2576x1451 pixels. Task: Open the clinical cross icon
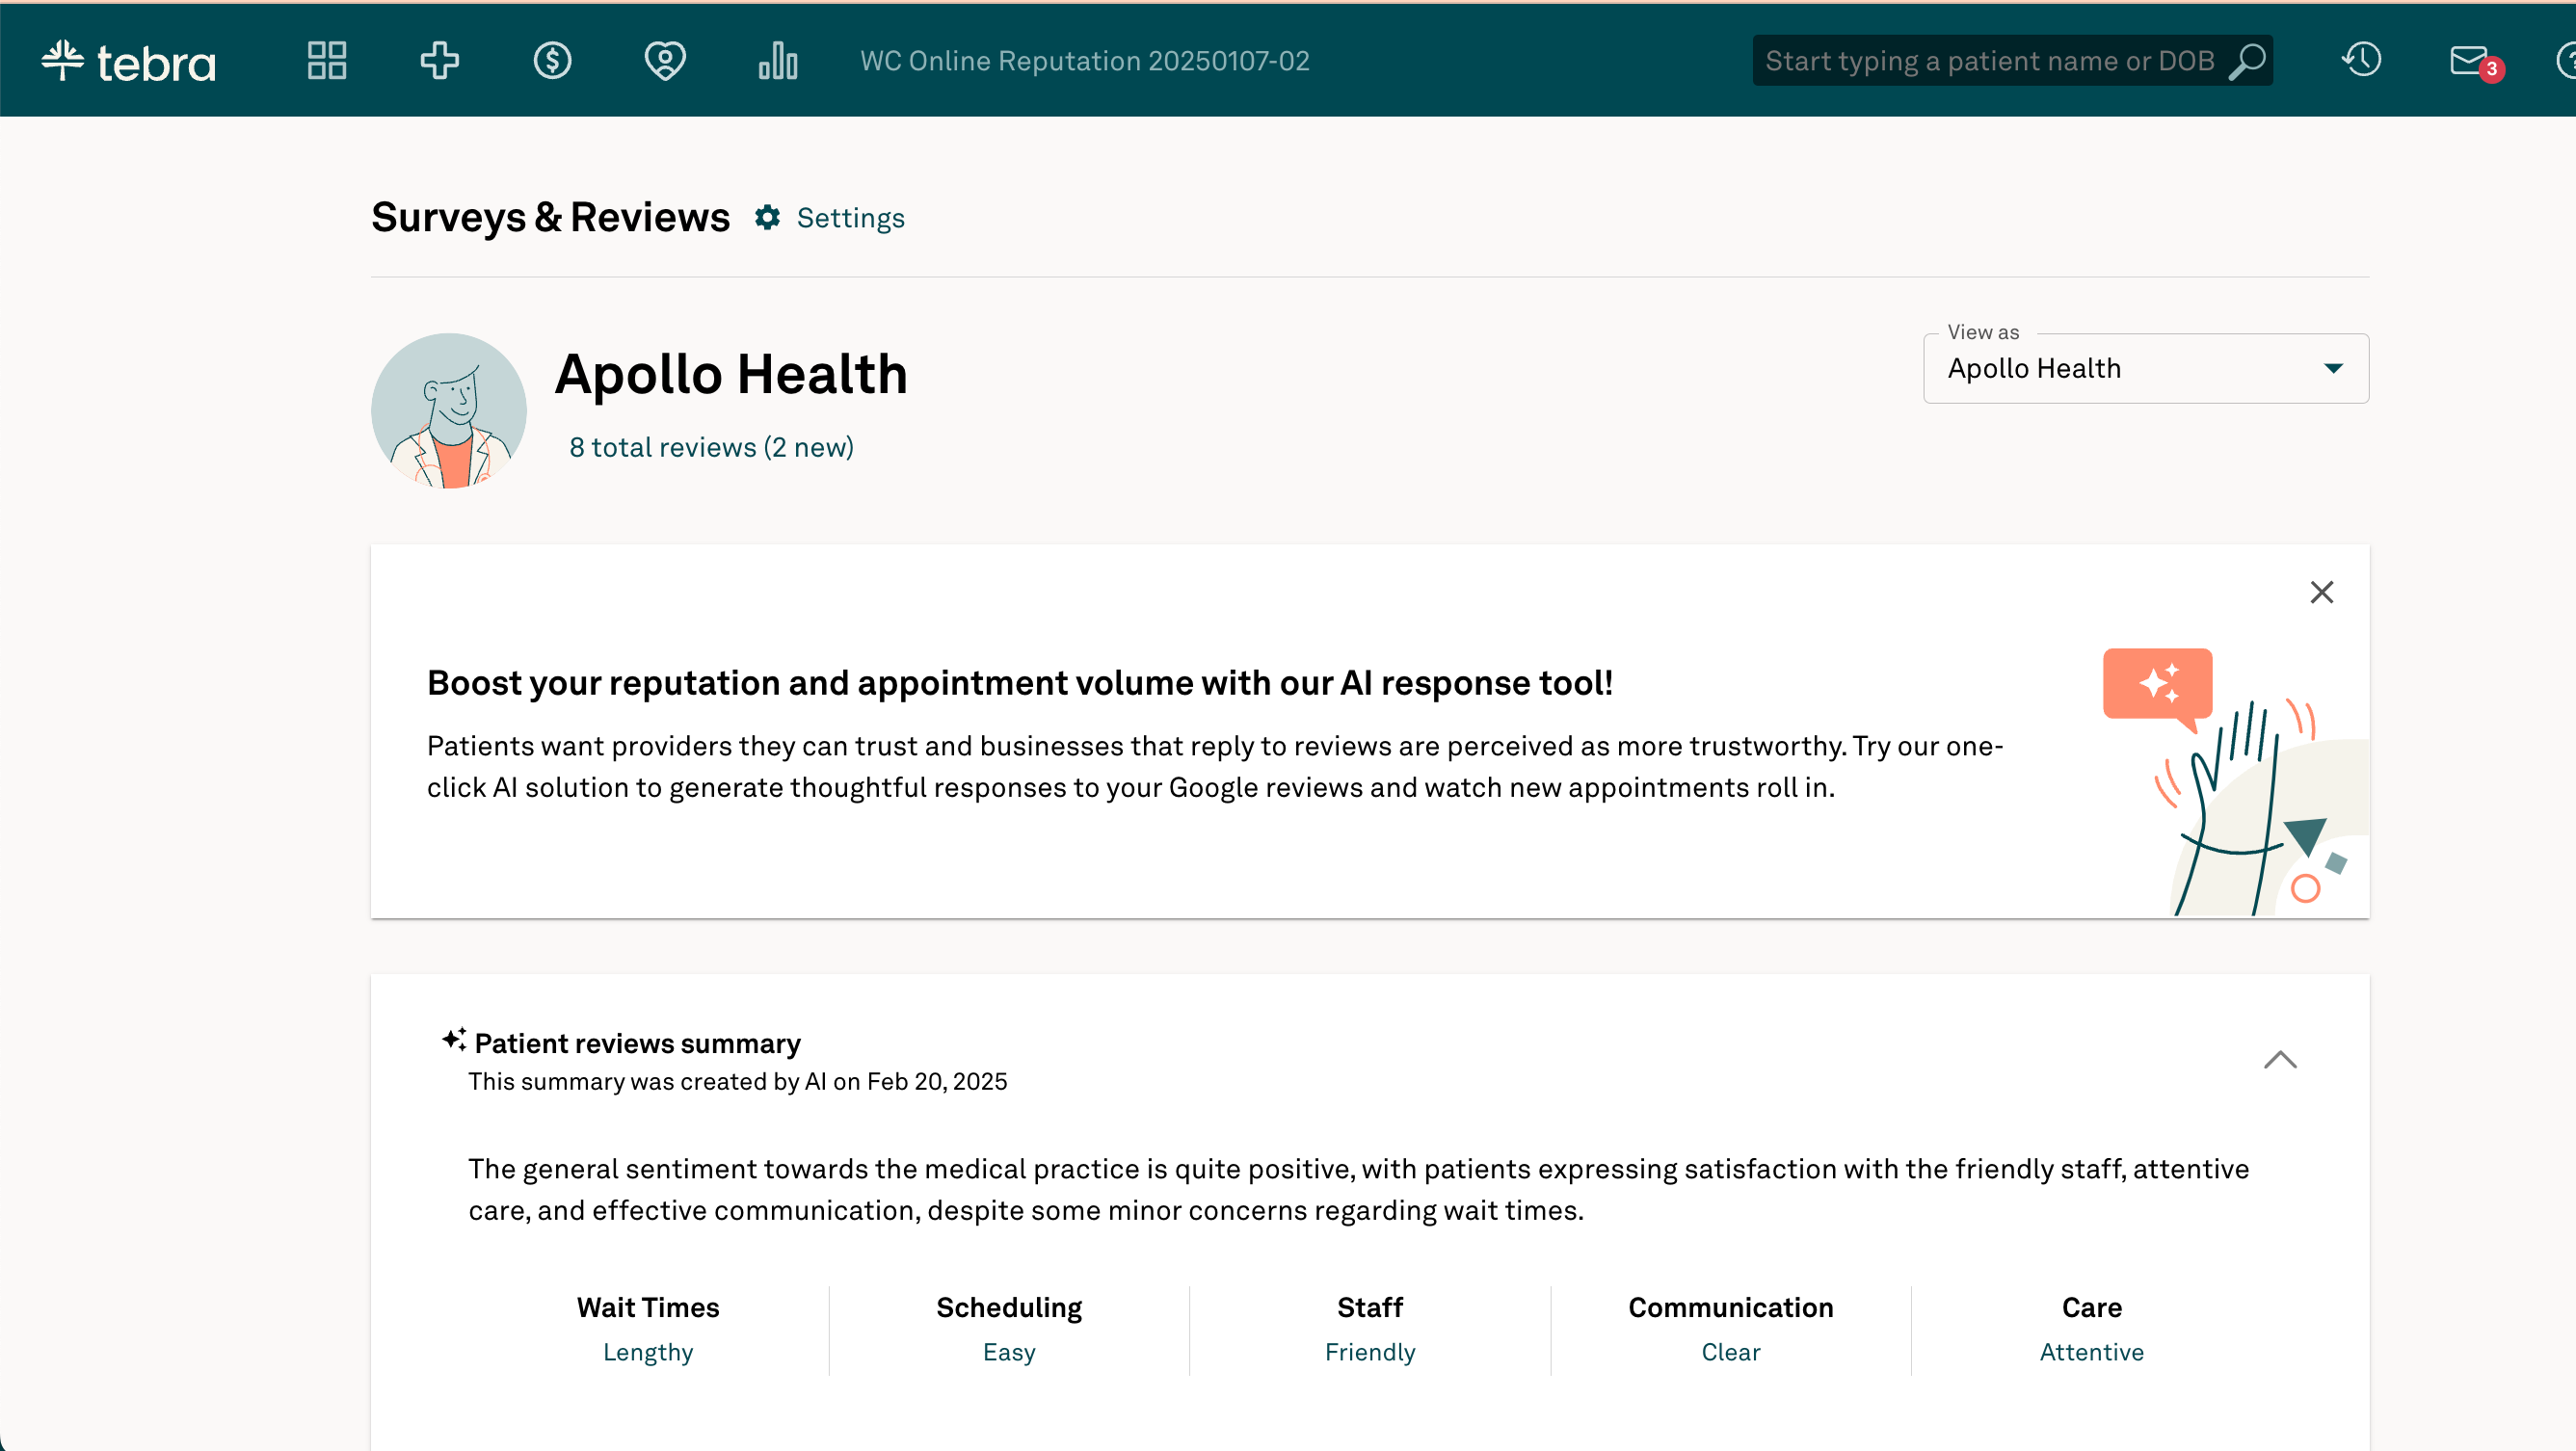(439, 61)
